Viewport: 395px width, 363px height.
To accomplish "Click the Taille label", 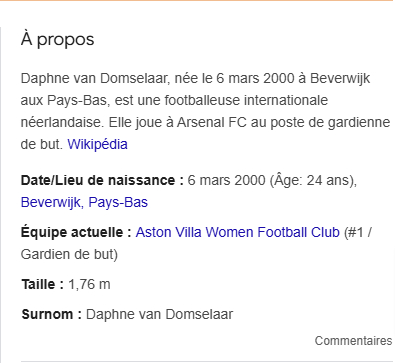I will pos(42,284).
